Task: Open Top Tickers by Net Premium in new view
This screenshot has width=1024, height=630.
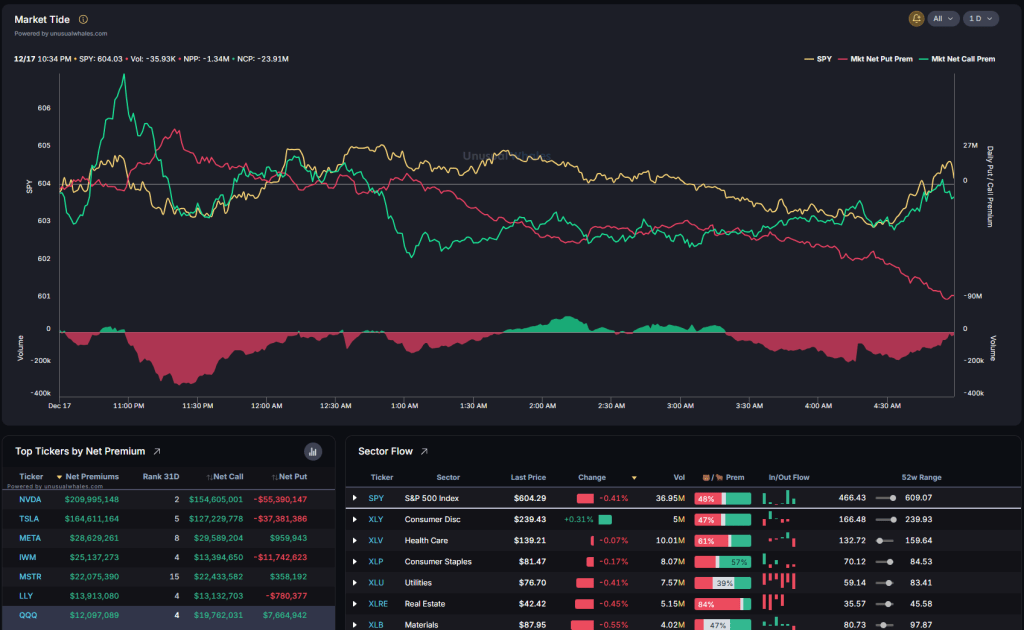Action: click(x=156, y=452)
